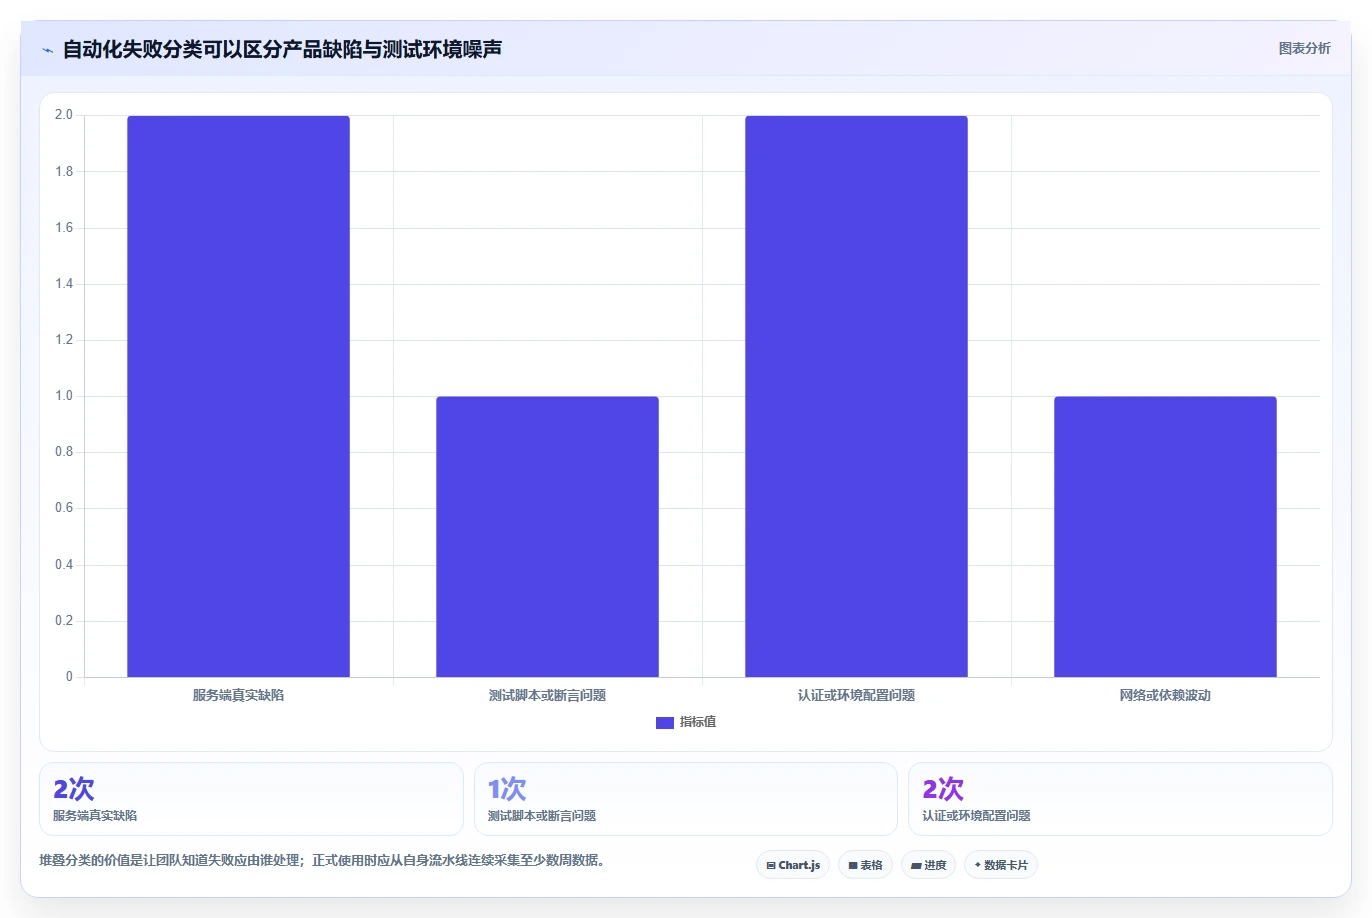Click the 图表分析 label in header
This screenshot has width=1372, height=918.
(1304, 48)
